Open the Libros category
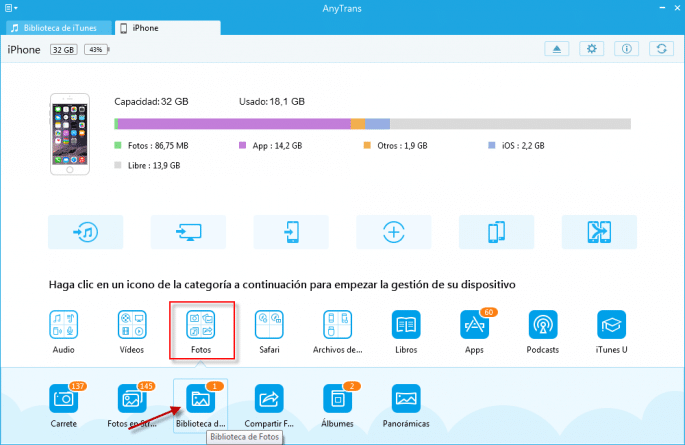This screenshot has height=445, width=685. coord(406,326)
